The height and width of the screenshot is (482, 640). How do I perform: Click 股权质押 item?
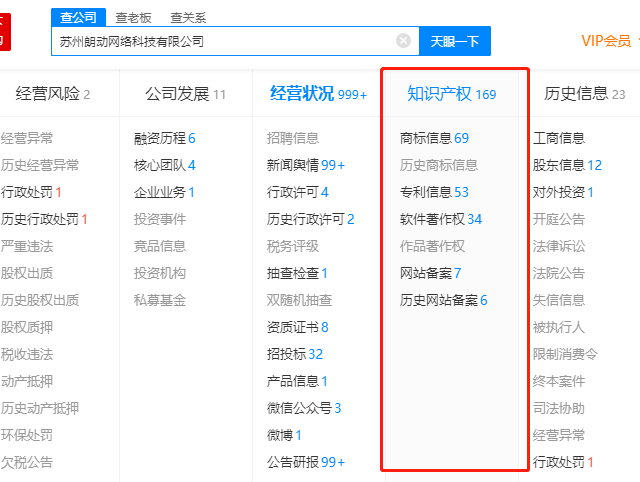tap(27, 327)
